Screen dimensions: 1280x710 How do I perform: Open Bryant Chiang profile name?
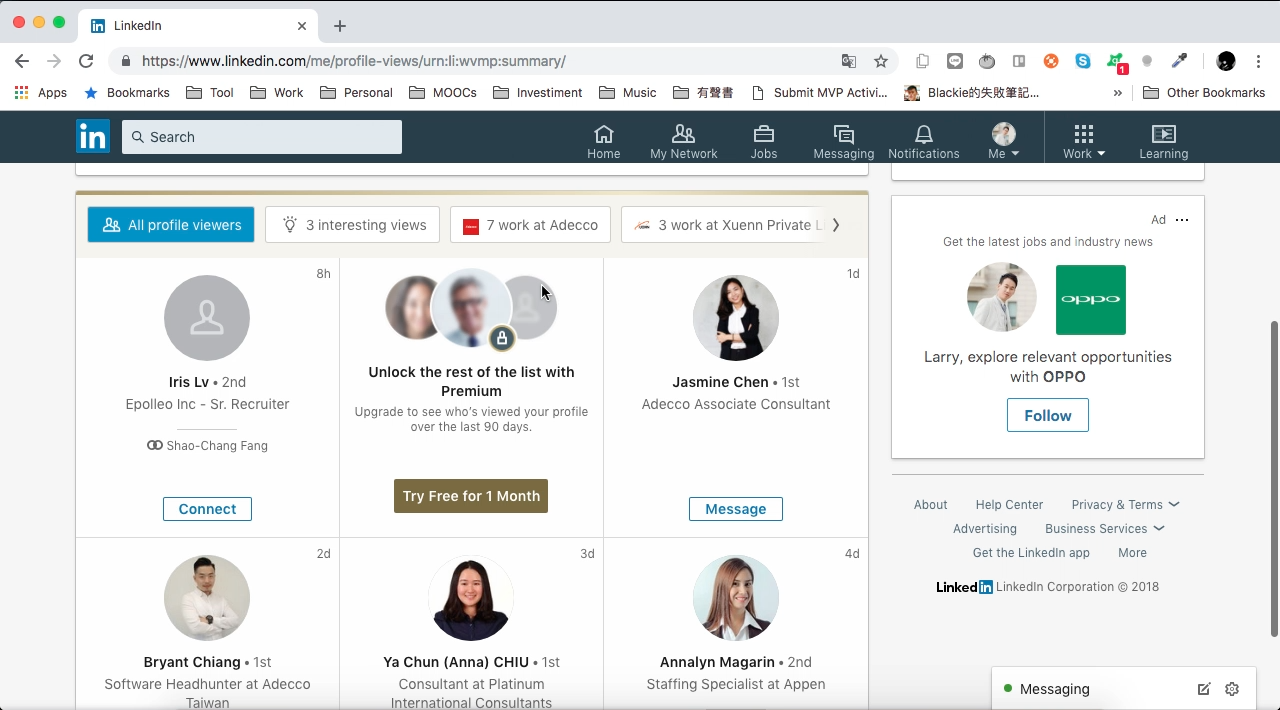pos(192,662)
